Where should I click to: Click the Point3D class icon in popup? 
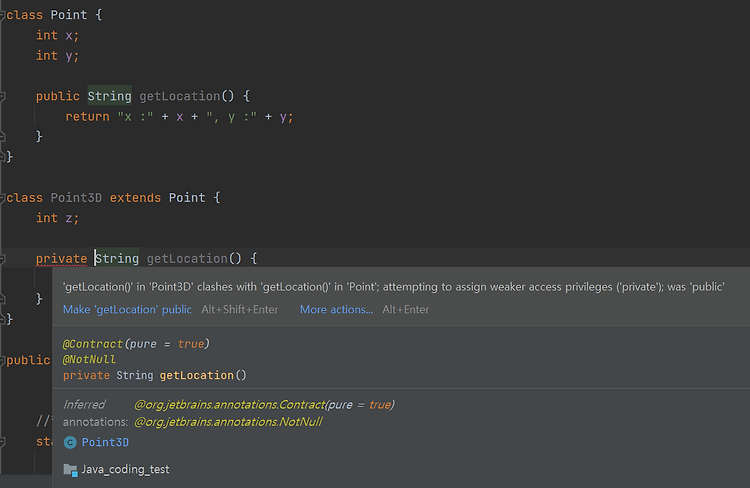[70, 443]
